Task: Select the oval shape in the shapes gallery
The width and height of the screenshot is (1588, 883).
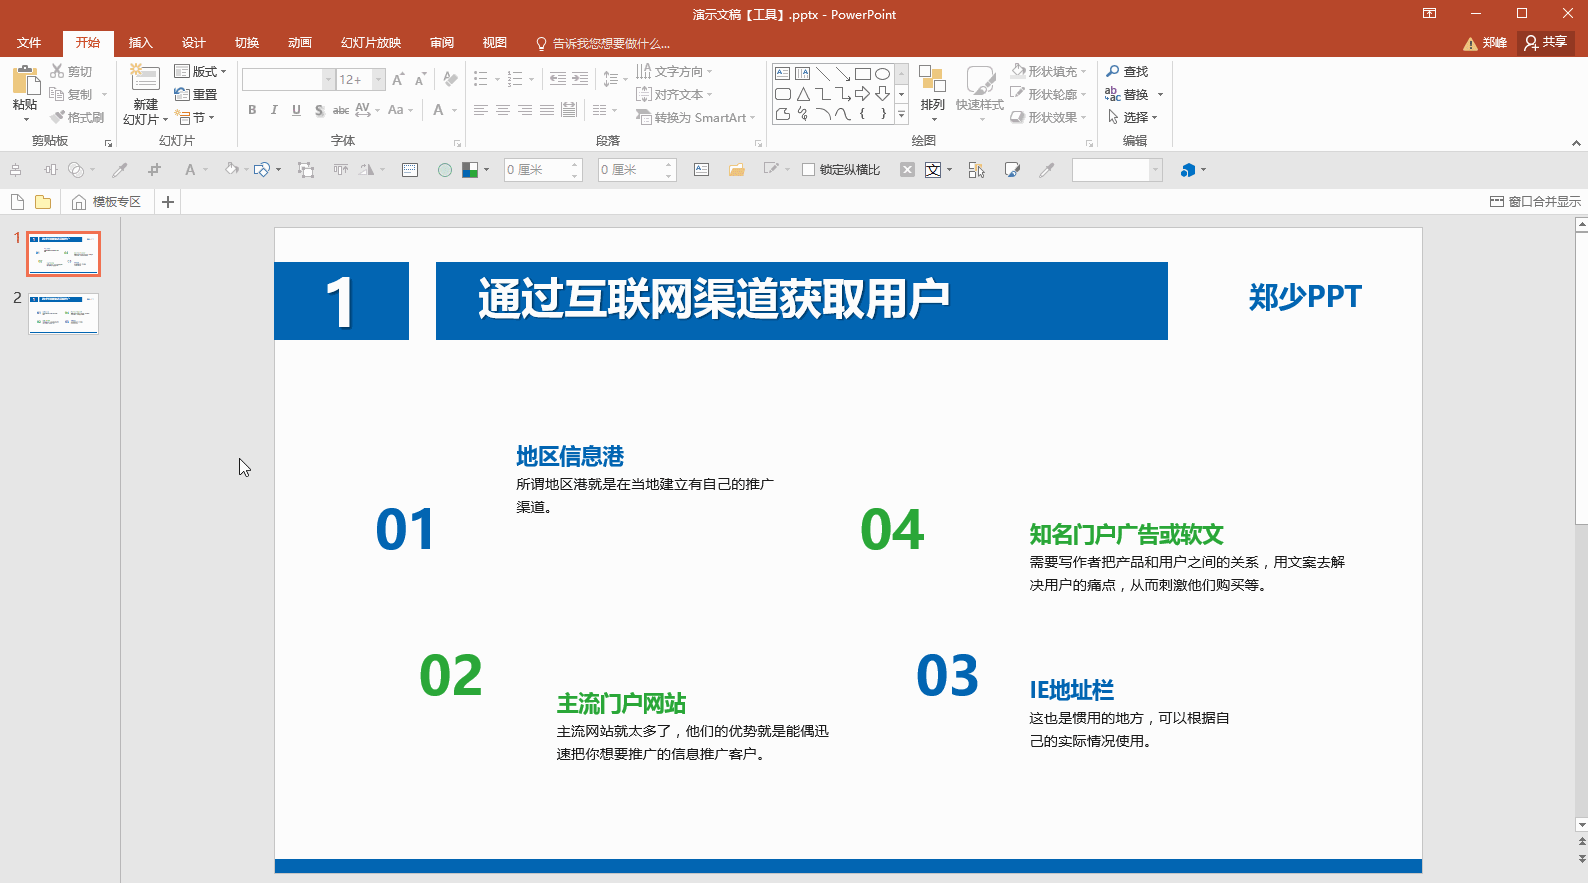Action: tap(882, 74)
